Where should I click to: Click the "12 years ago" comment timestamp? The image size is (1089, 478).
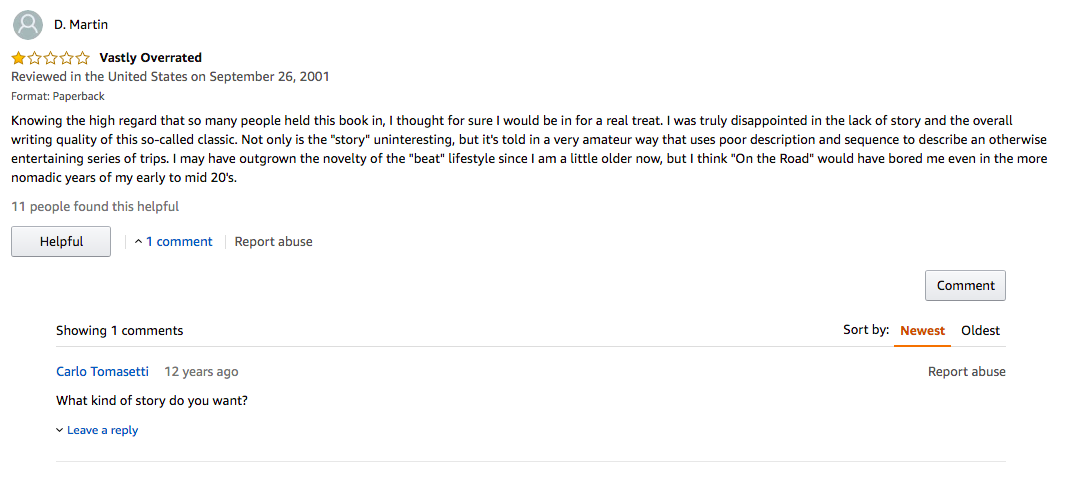[201, 371]
